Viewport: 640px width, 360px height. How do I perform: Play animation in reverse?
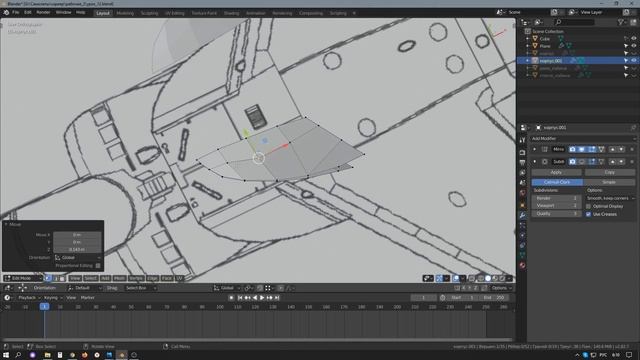pos(255,298)
